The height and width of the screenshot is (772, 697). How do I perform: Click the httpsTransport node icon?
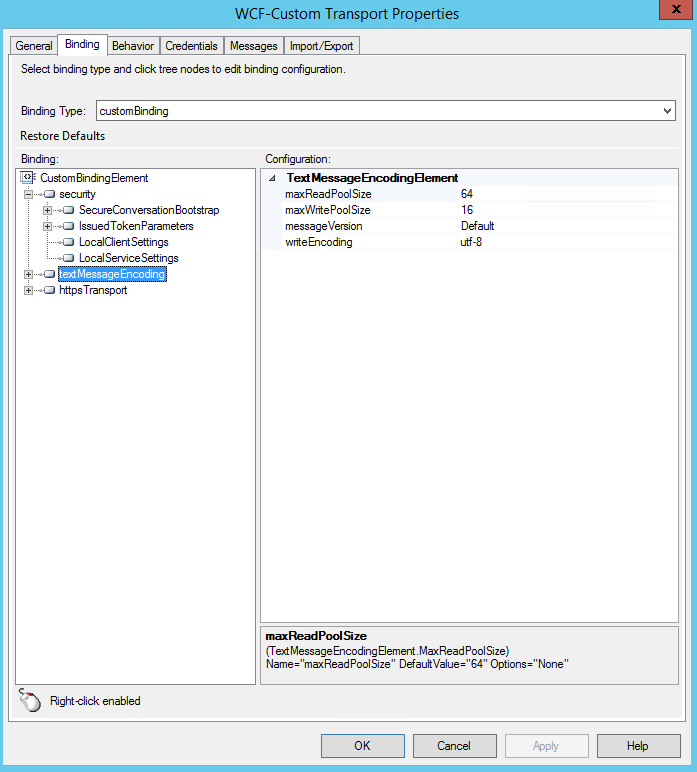[49, 290]
